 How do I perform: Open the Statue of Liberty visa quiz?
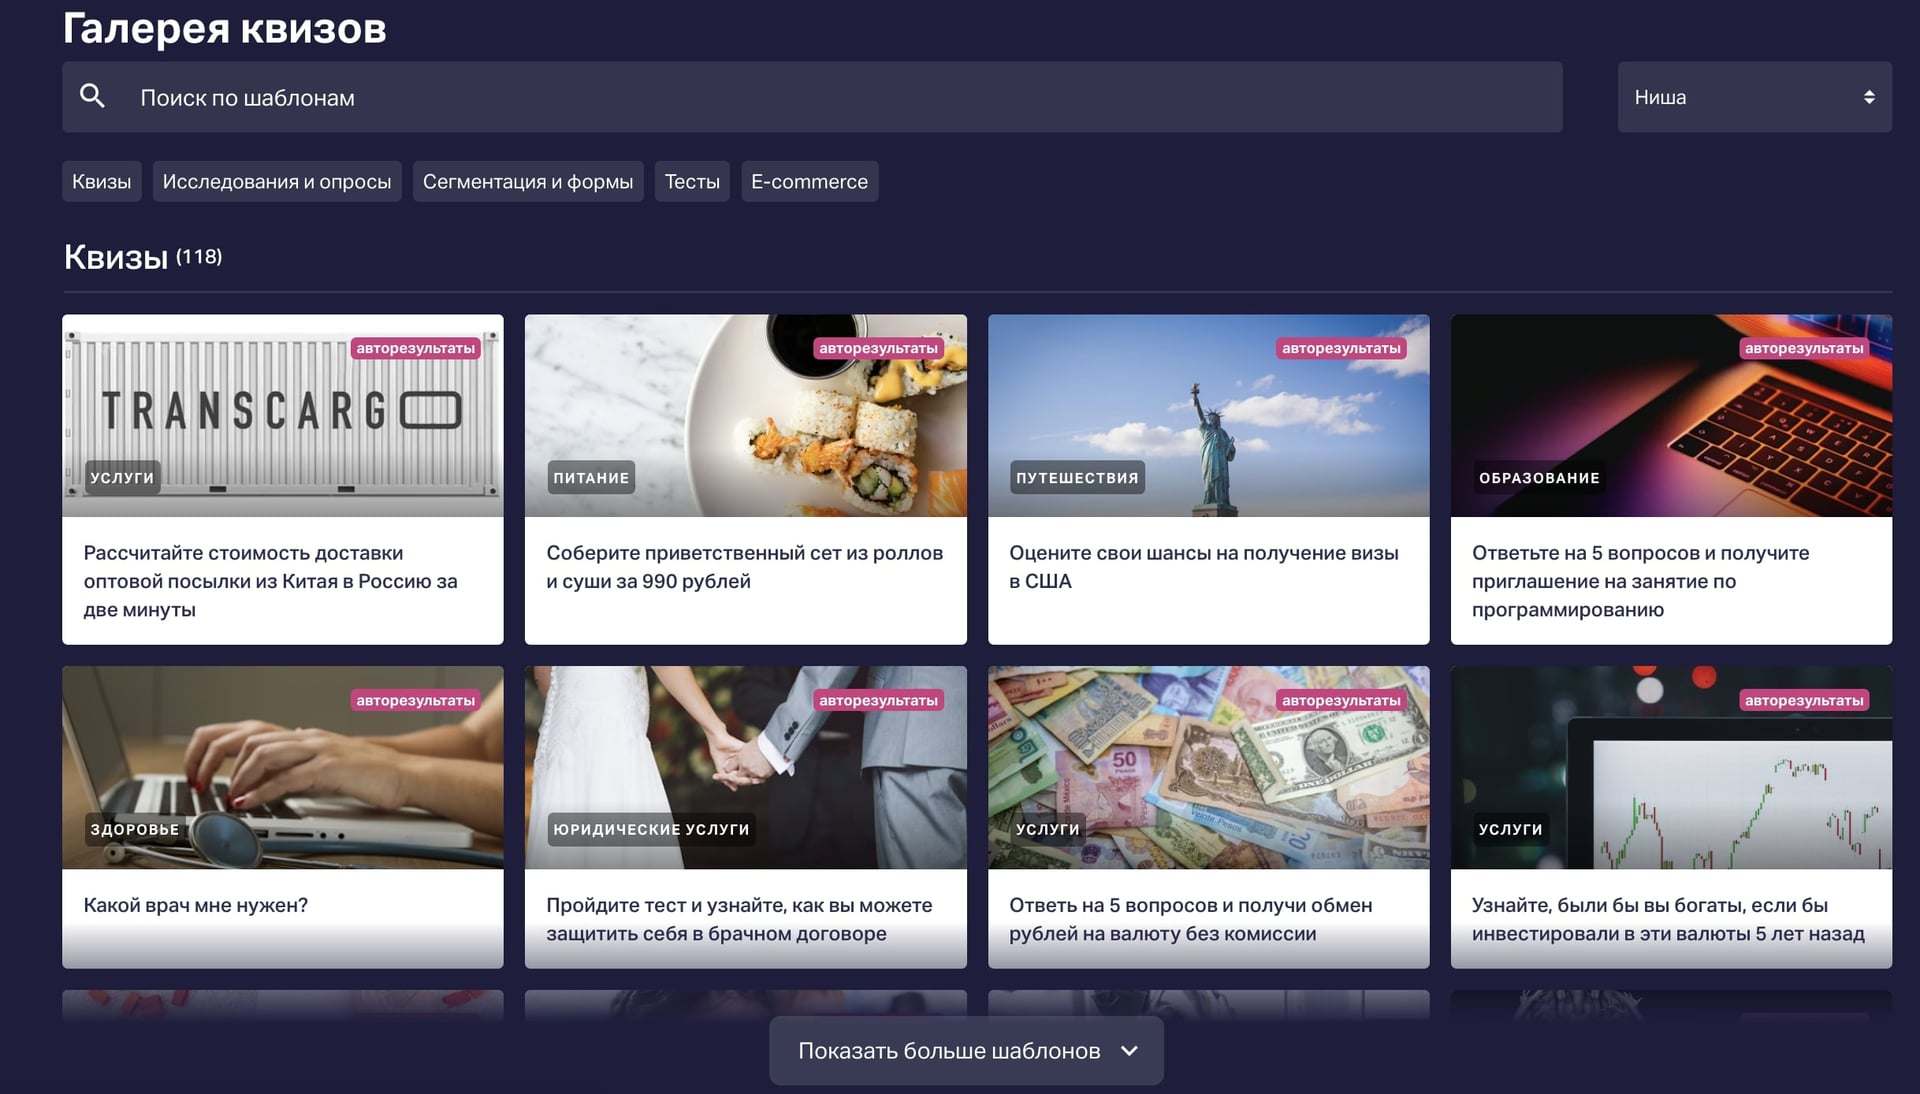coord(1208,415)
